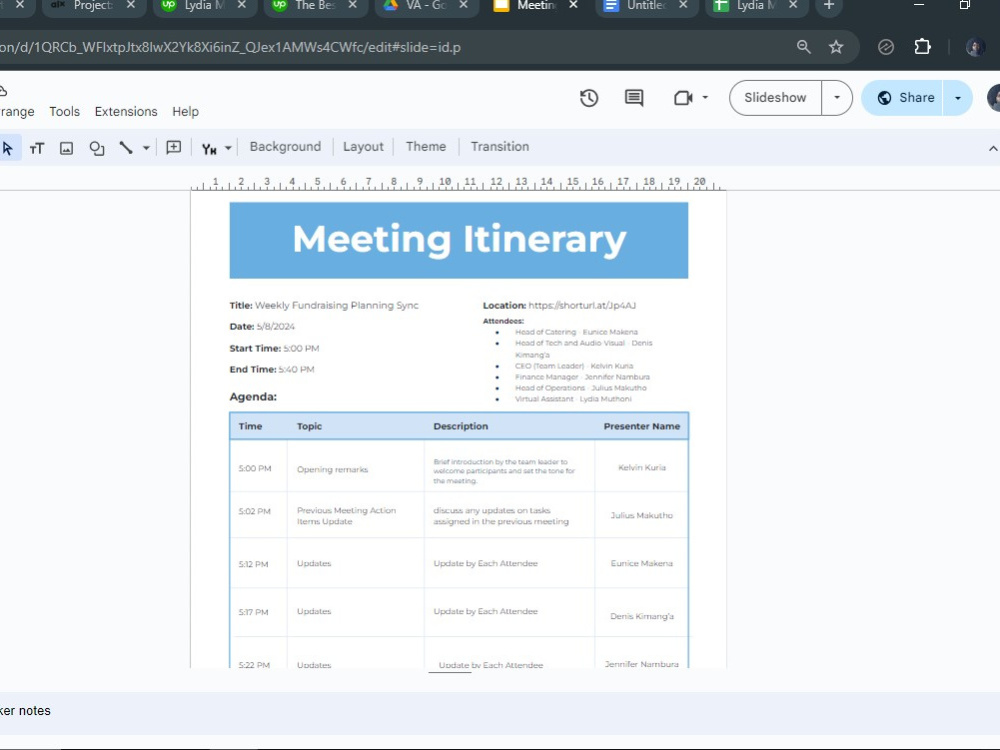Open the Extensions menu
This screenshot has height=750, width=1000.
point(126,112)
